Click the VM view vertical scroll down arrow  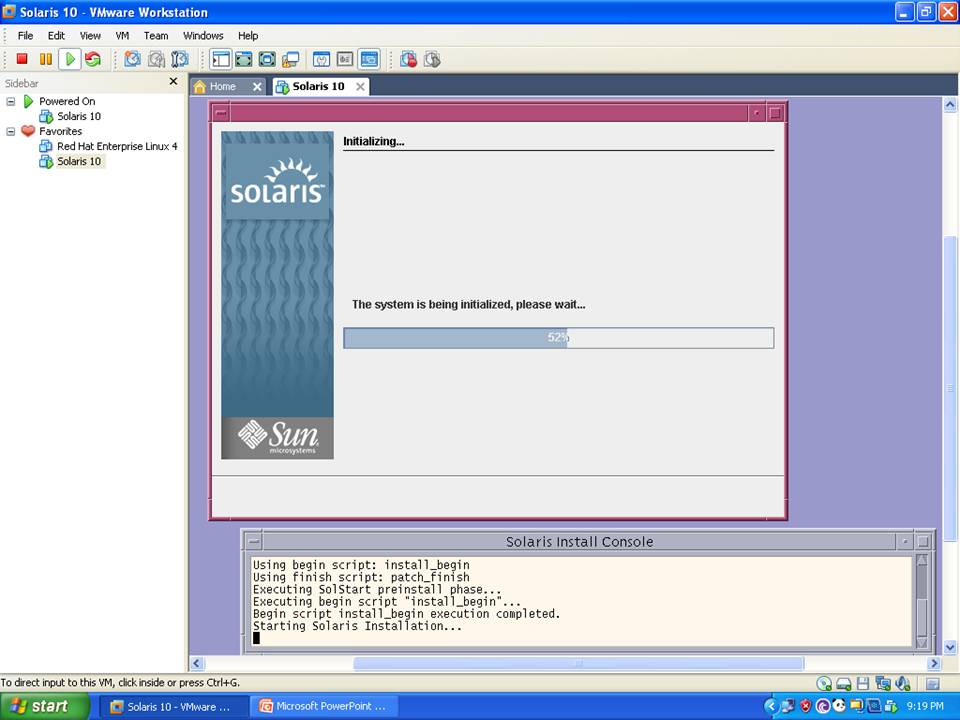(950, 647)
